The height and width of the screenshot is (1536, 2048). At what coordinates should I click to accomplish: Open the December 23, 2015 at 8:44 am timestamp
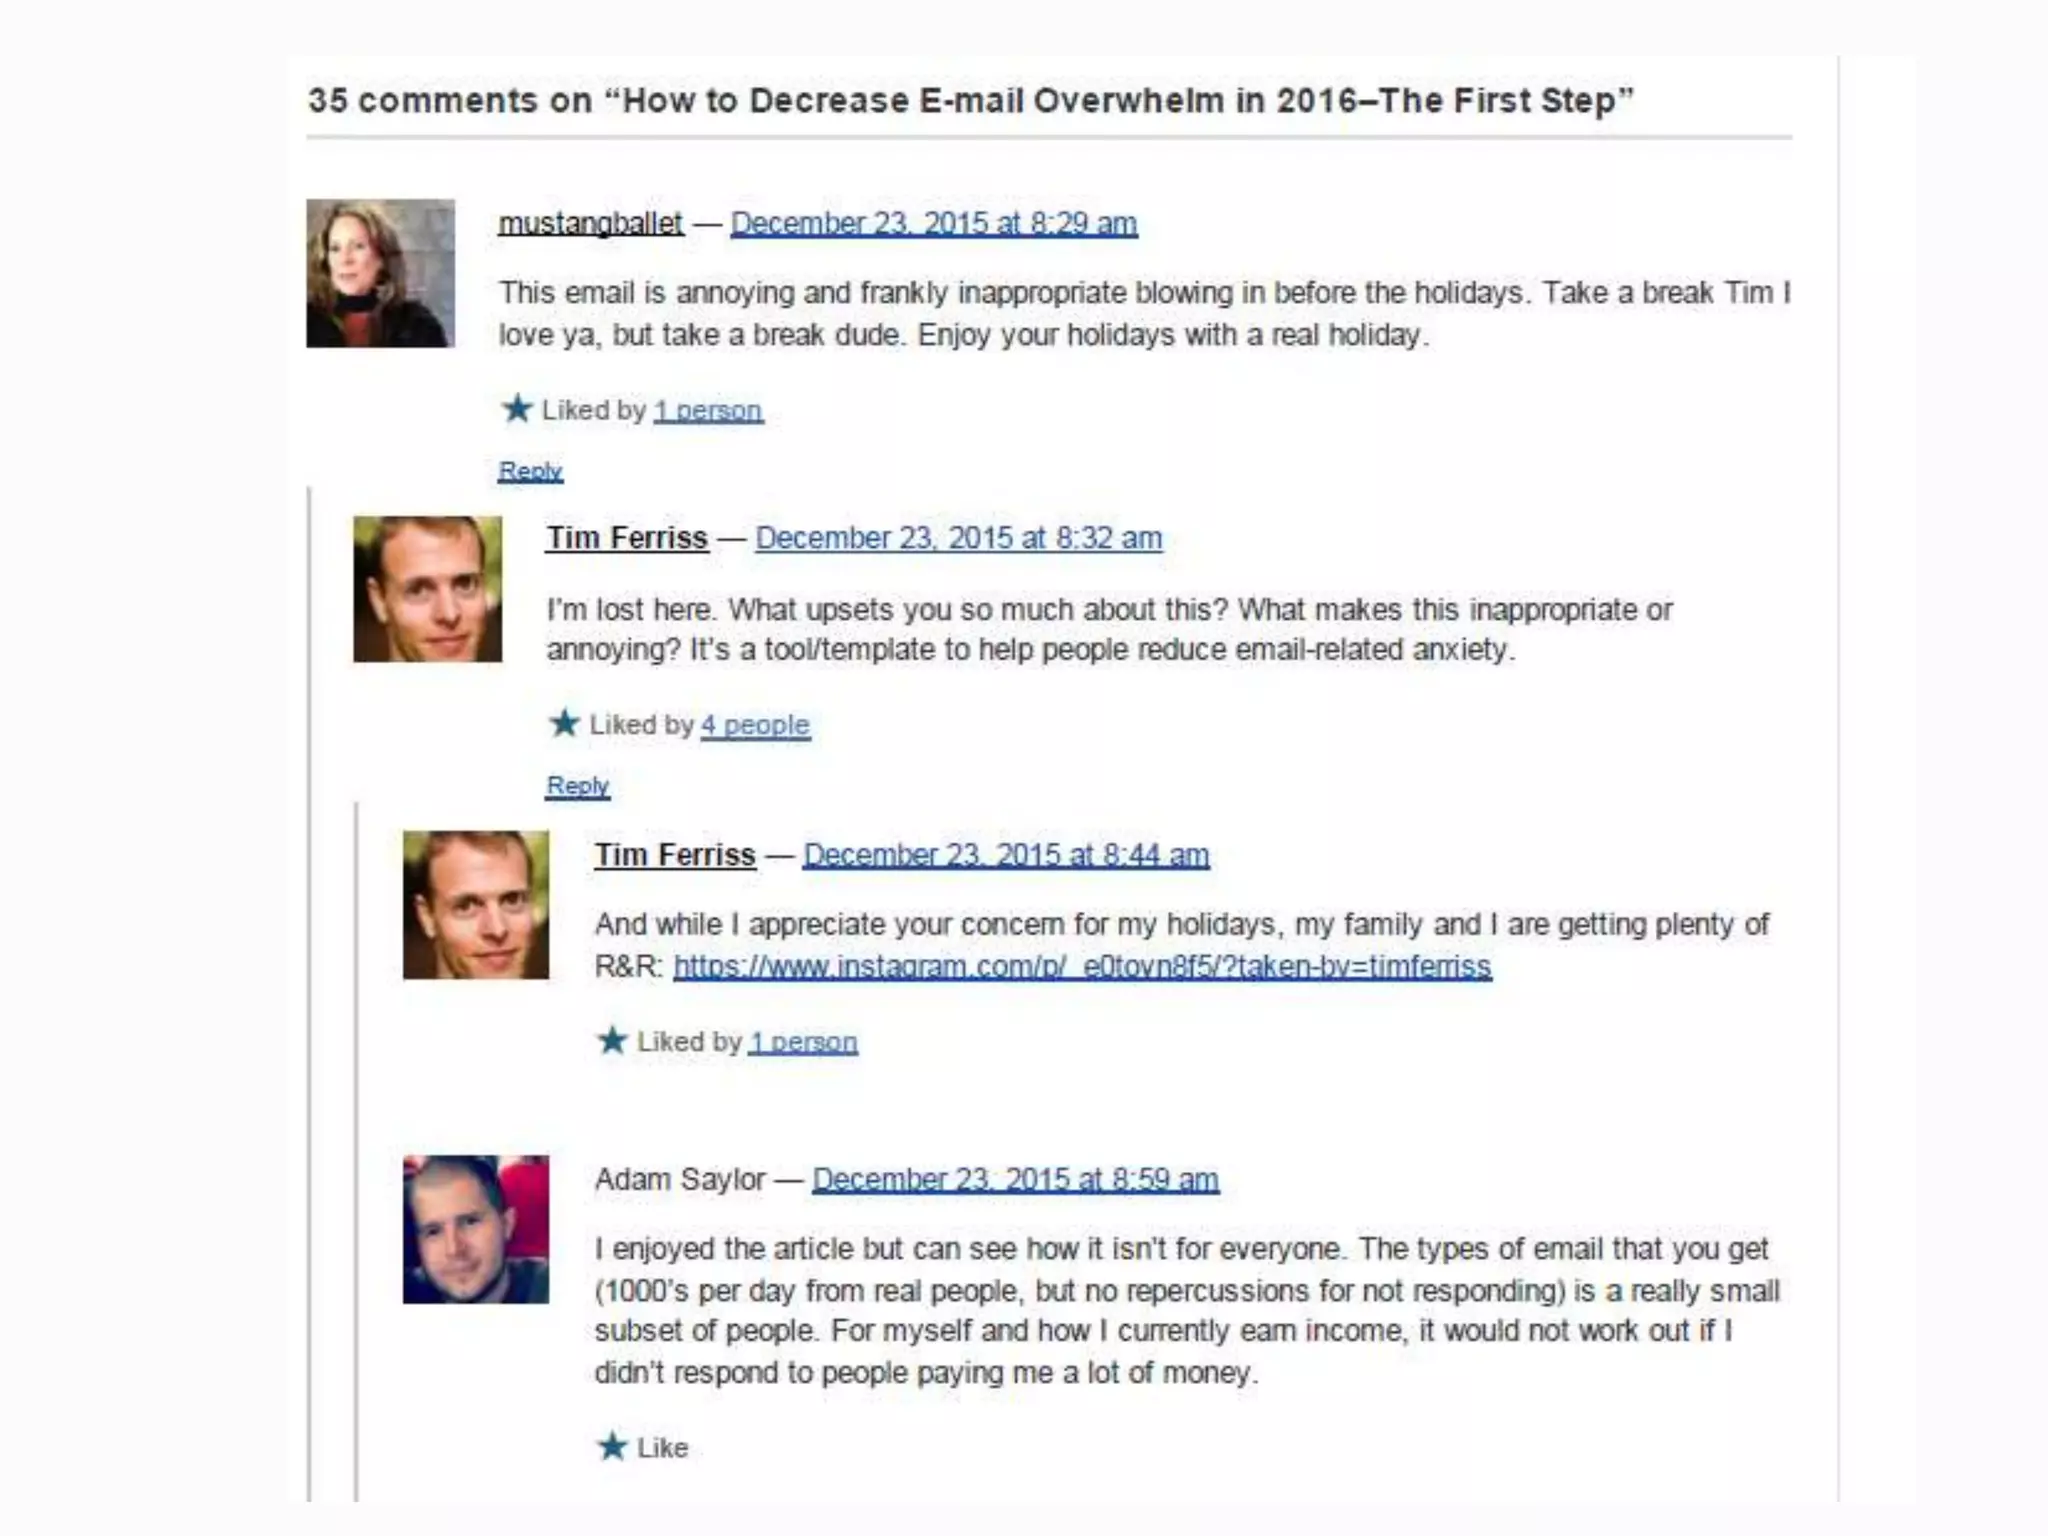(x=1006, y=855)
